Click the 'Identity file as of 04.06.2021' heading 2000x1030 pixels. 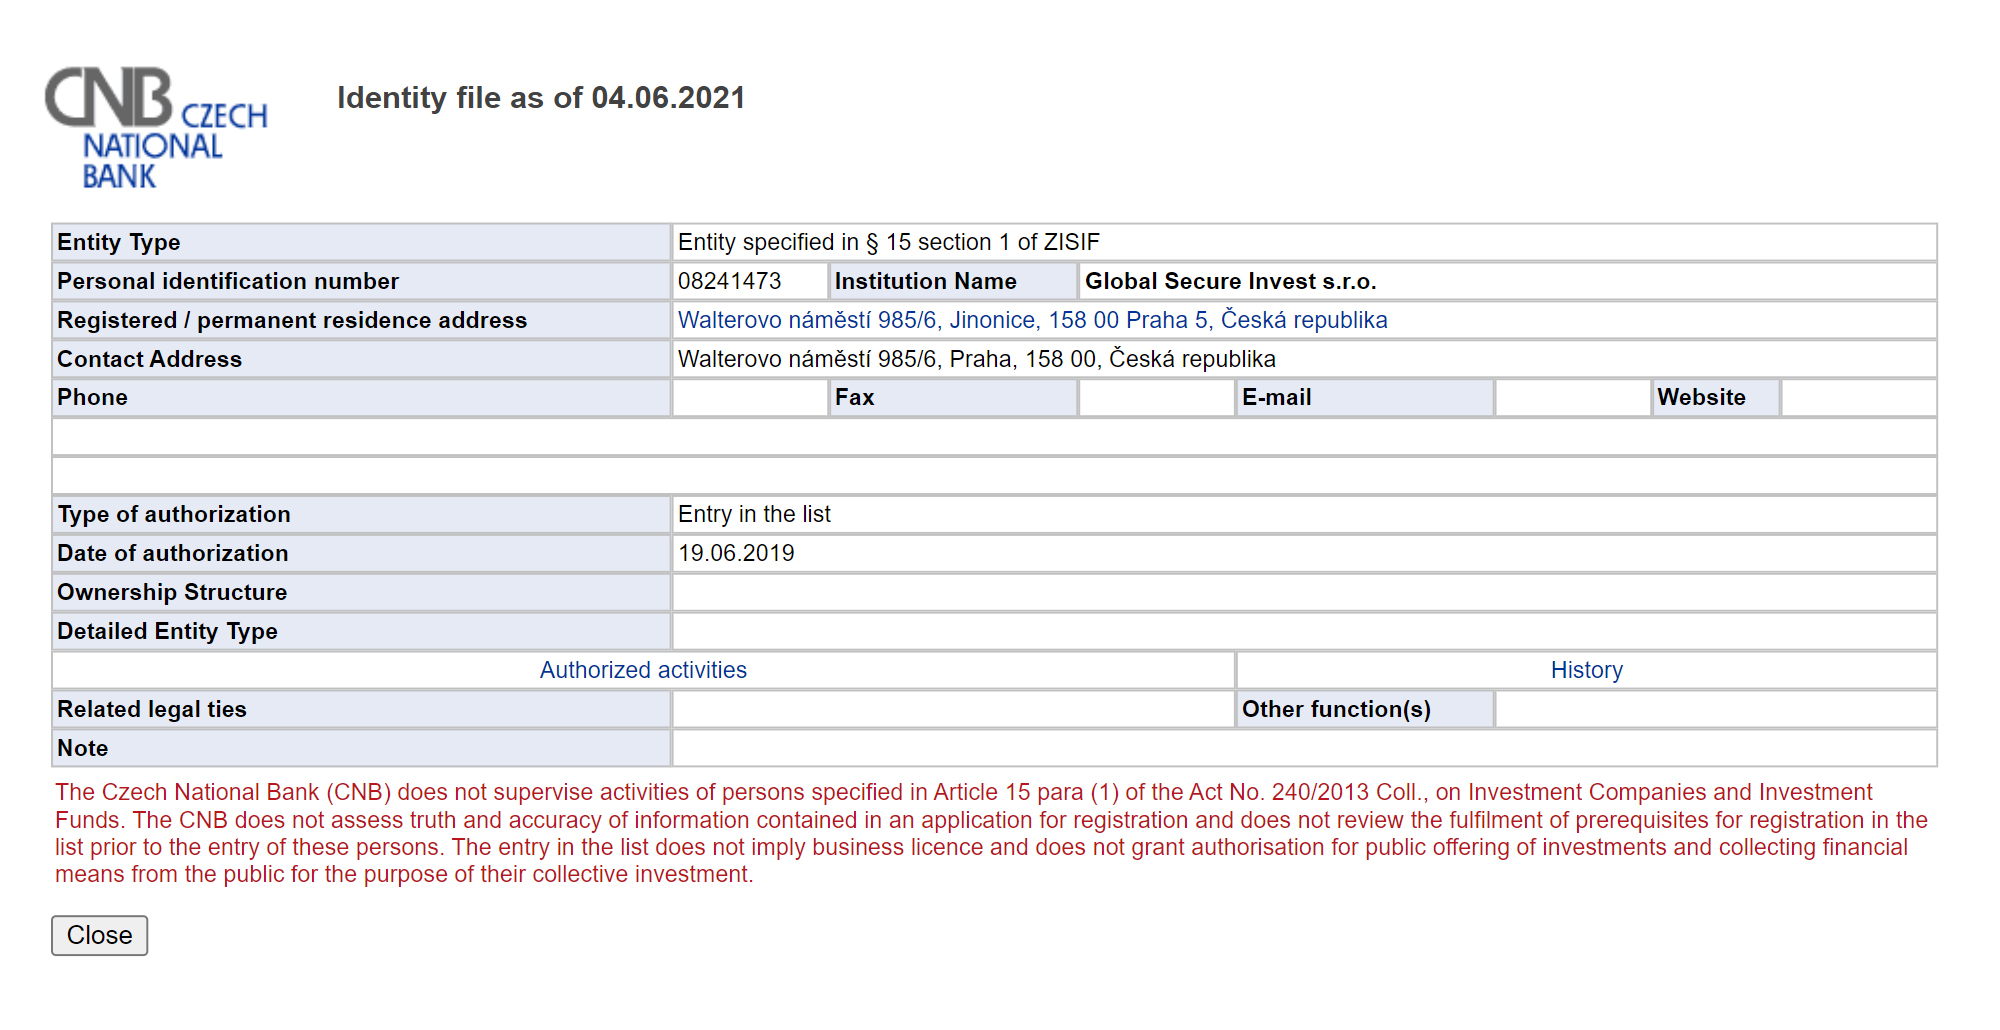[x=541, y=98]
